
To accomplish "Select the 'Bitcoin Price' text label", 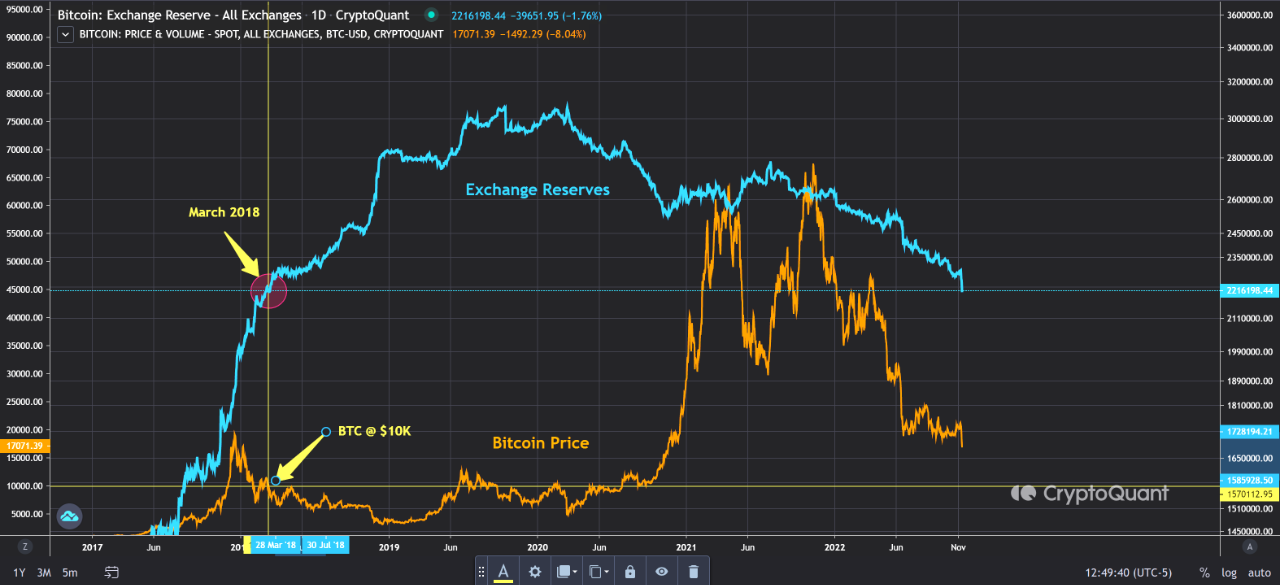I will pos(541,442).
